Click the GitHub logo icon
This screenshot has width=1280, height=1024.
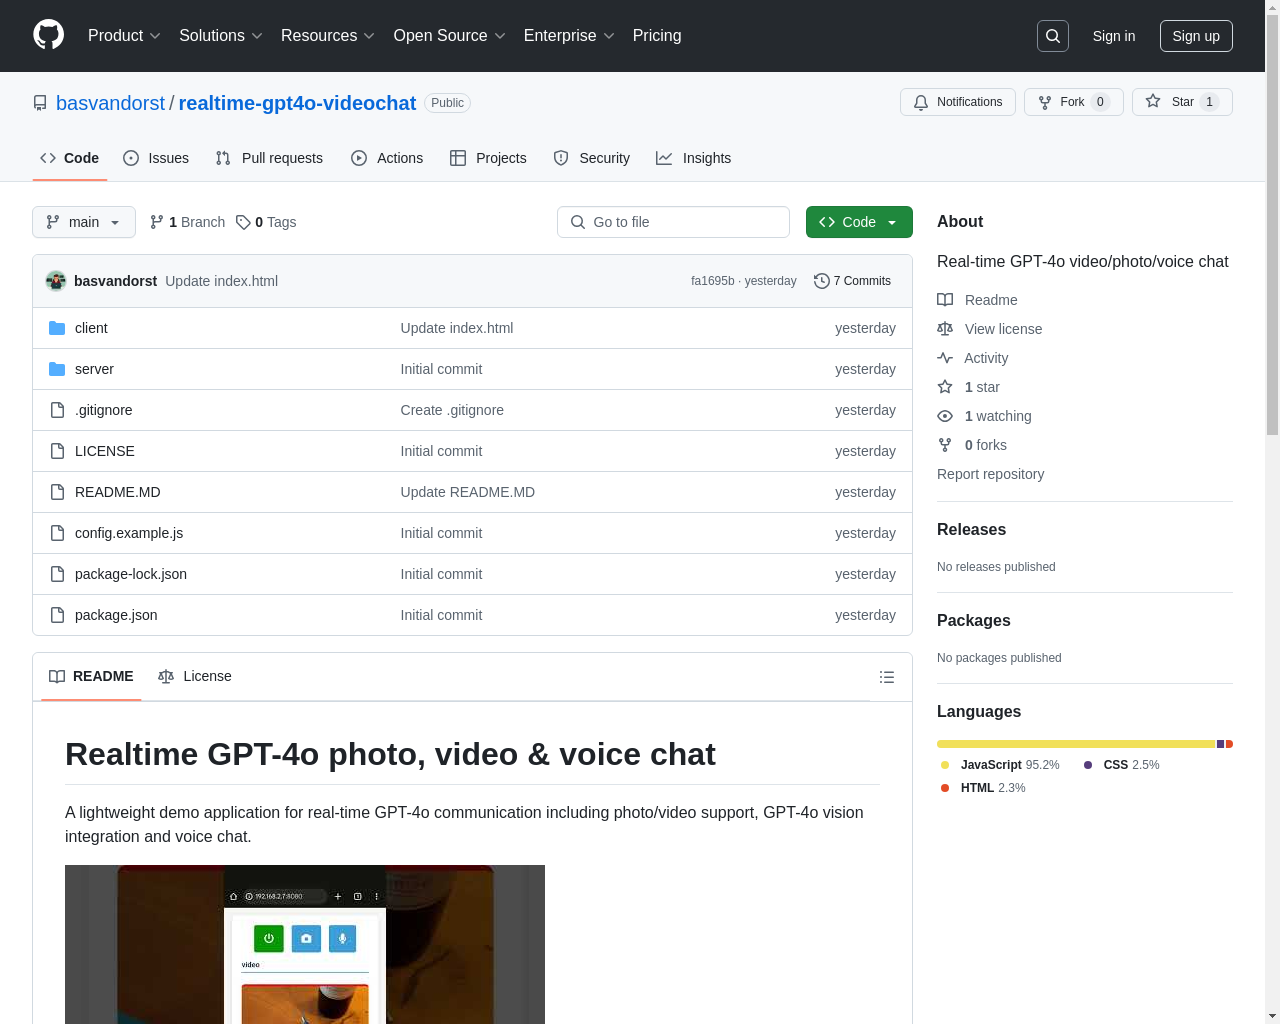pos(48,35)
